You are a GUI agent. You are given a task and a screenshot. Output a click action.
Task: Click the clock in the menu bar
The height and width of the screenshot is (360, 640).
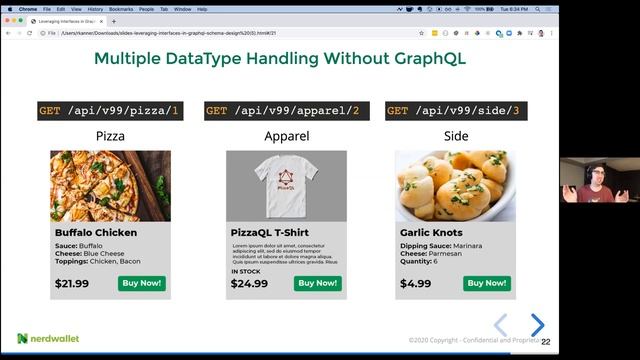pos(514,9)
